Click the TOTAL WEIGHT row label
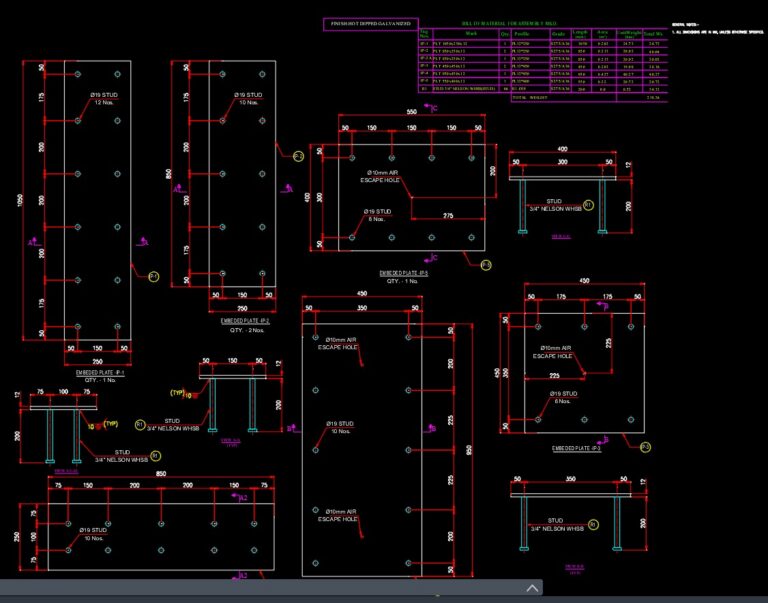Viewport: 768px width, 603px height. (x=529, y=97)
